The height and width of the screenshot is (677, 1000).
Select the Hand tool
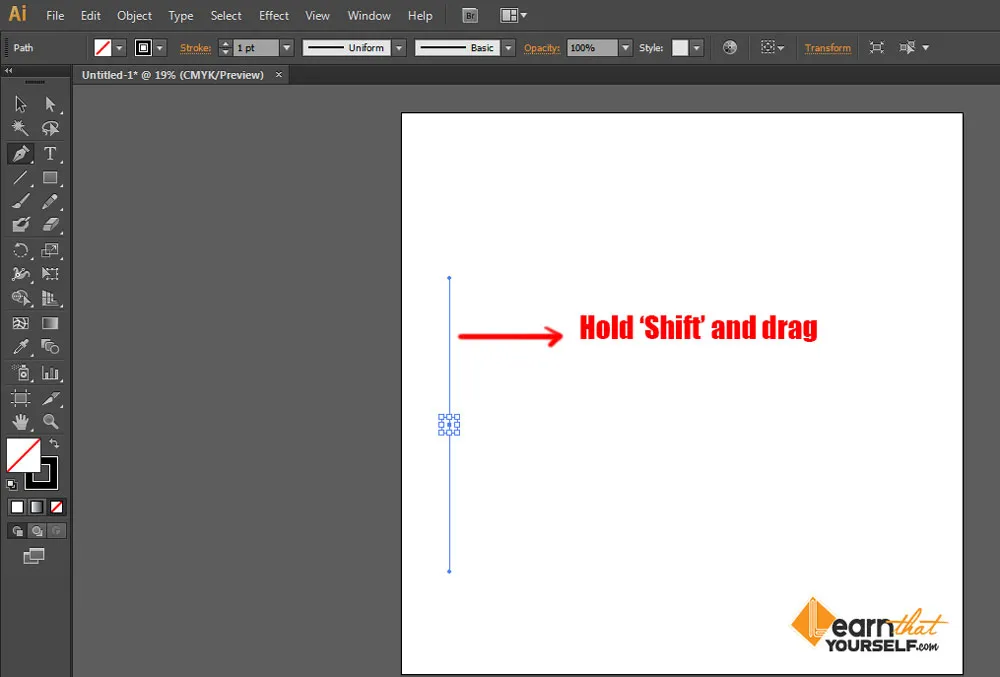(x=20, y=421)
